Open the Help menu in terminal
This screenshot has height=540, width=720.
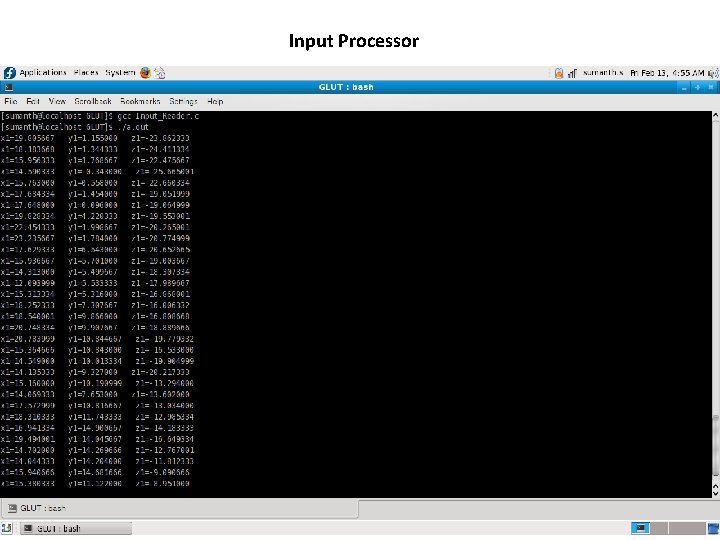tap(215, 101)
